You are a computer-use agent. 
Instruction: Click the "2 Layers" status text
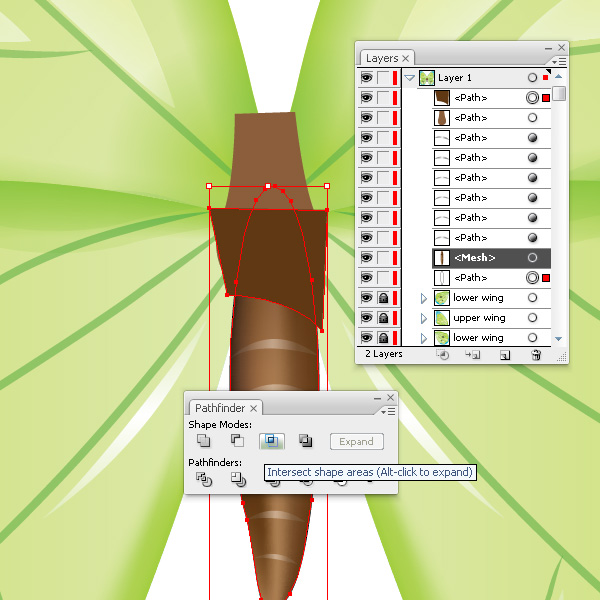[383, 354]
